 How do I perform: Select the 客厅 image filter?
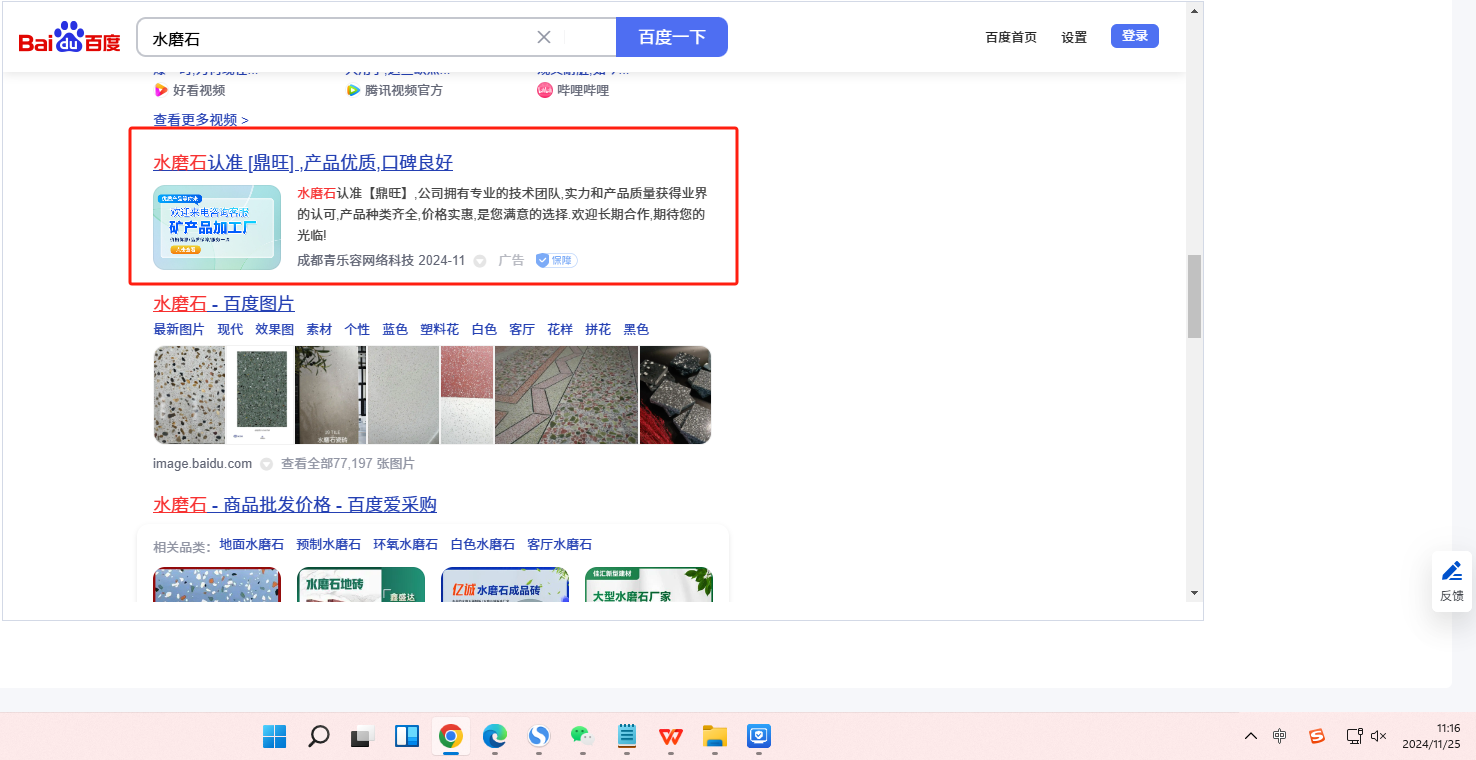(522, 329)
